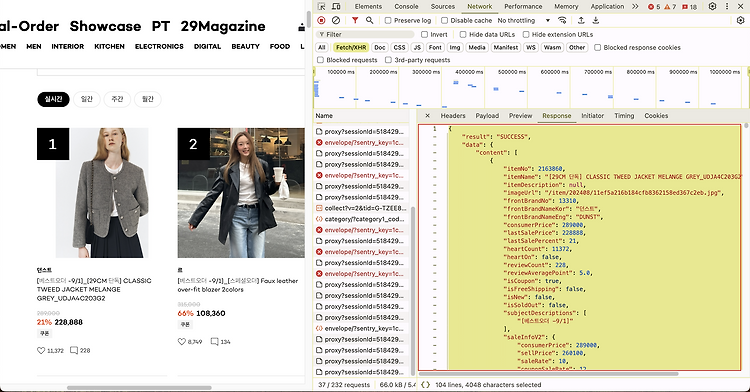Image resolution: width=750 pixels, height=392 pixels.
Task: Check Blocked response cookies
Action: point(597,47)
